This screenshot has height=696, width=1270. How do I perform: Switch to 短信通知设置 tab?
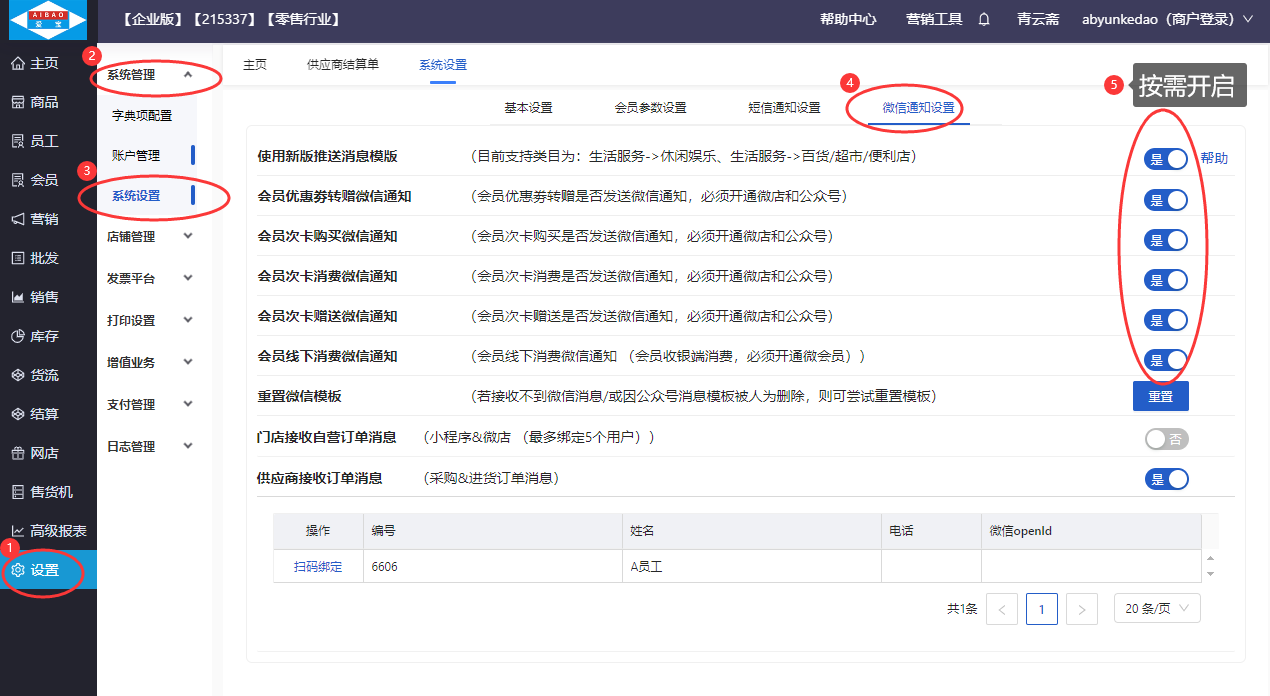[784, 108]
